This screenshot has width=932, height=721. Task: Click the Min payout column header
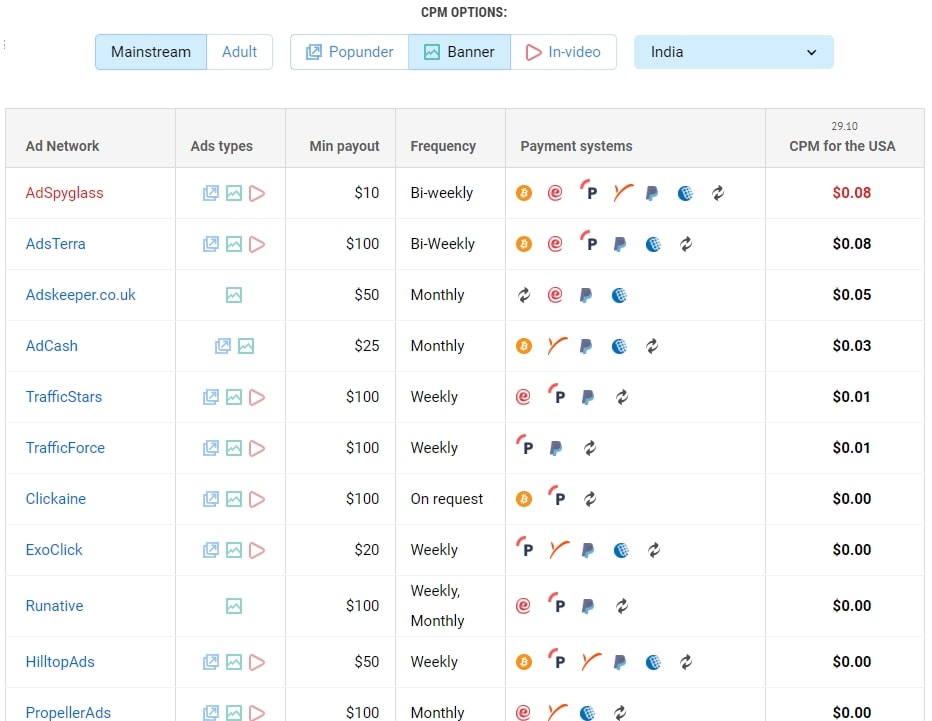(344, 146)
